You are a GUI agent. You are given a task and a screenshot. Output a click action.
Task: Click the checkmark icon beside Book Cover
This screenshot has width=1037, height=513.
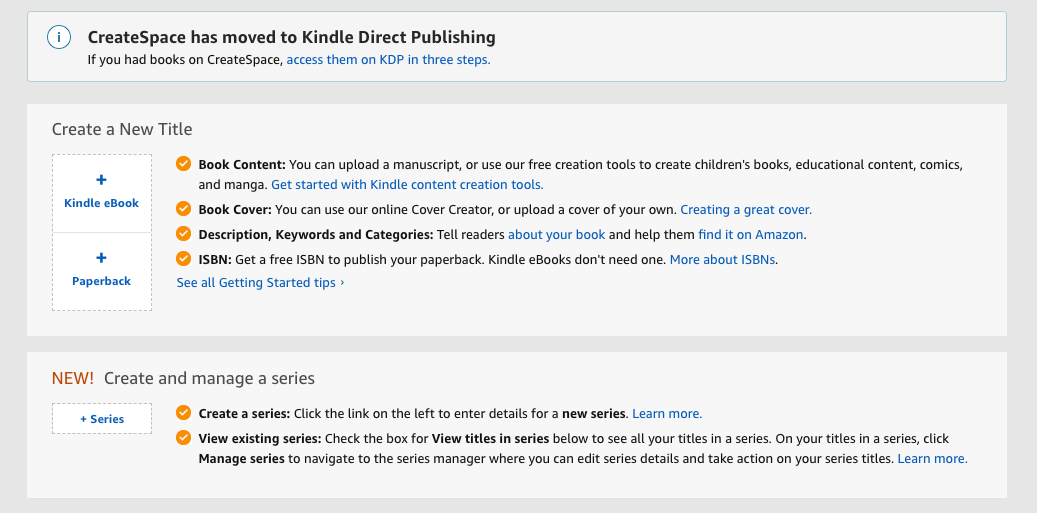[183, 209]
